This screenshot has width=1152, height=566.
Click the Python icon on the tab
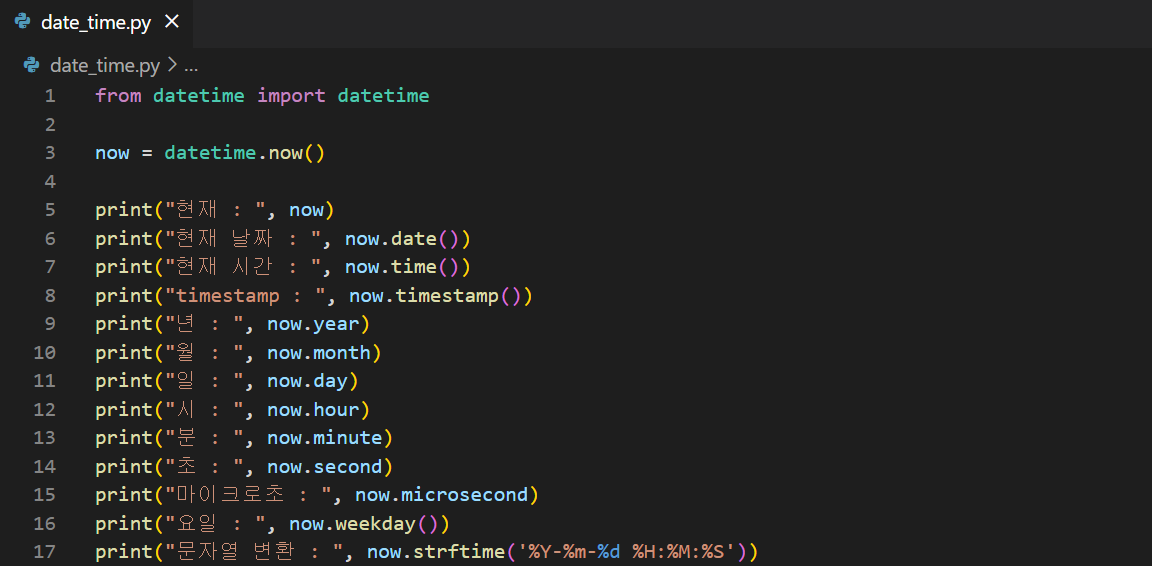click(x=23, y=22)
